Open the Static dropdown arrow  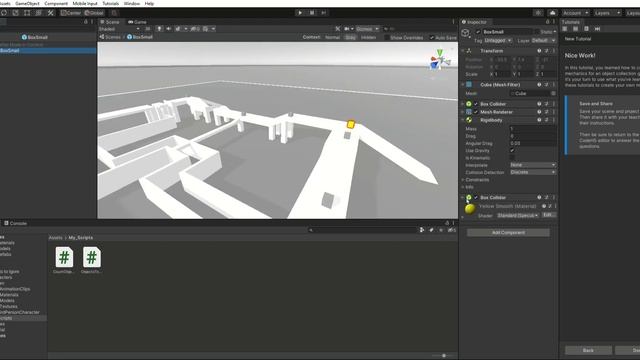coord(555,32)
